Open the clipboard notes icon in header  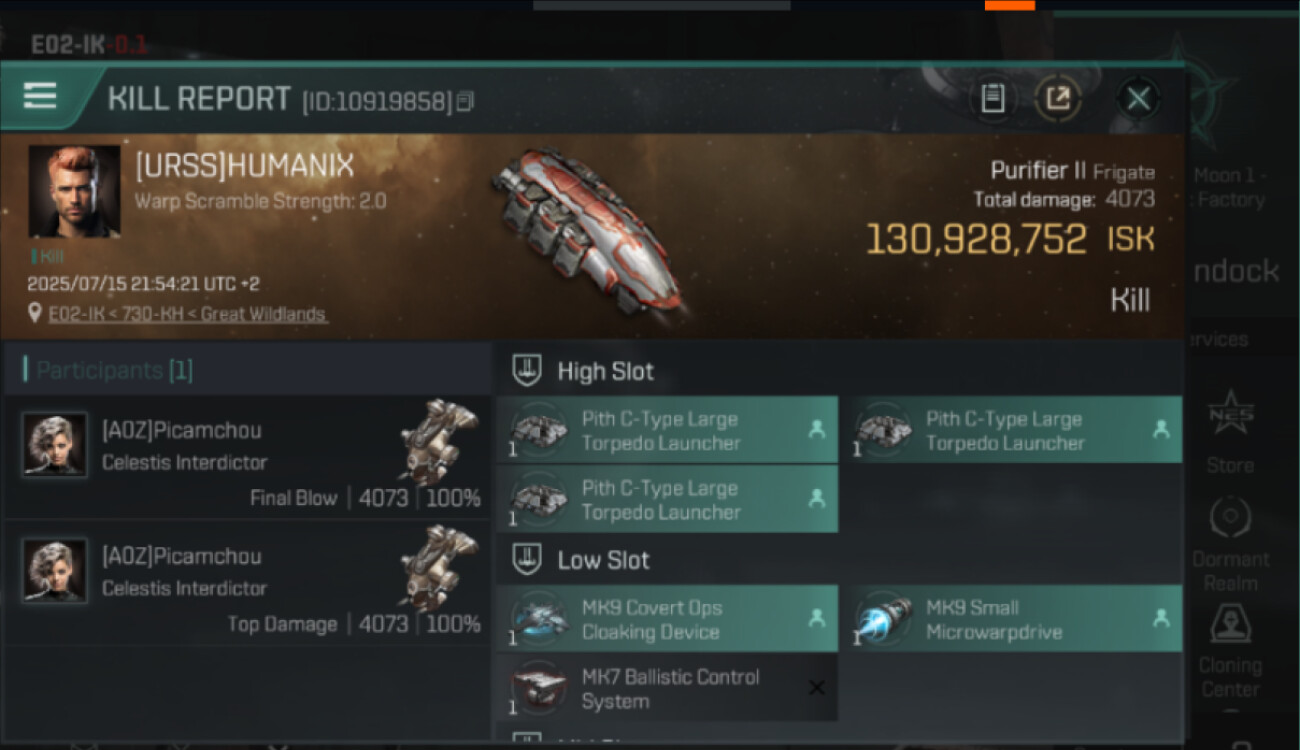(992, 98)
